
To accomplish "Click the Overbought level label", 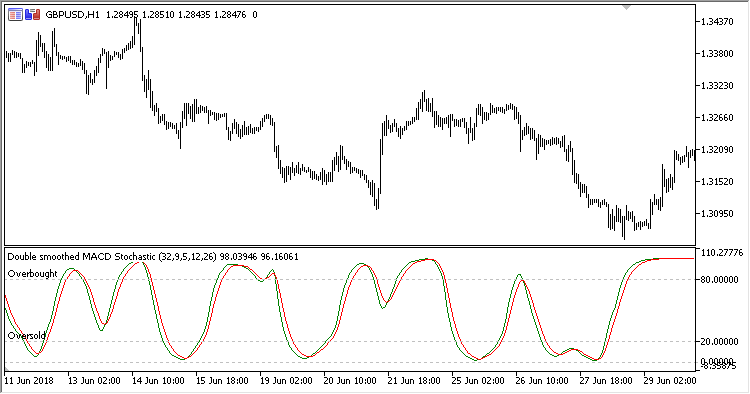I will point(33,274).
